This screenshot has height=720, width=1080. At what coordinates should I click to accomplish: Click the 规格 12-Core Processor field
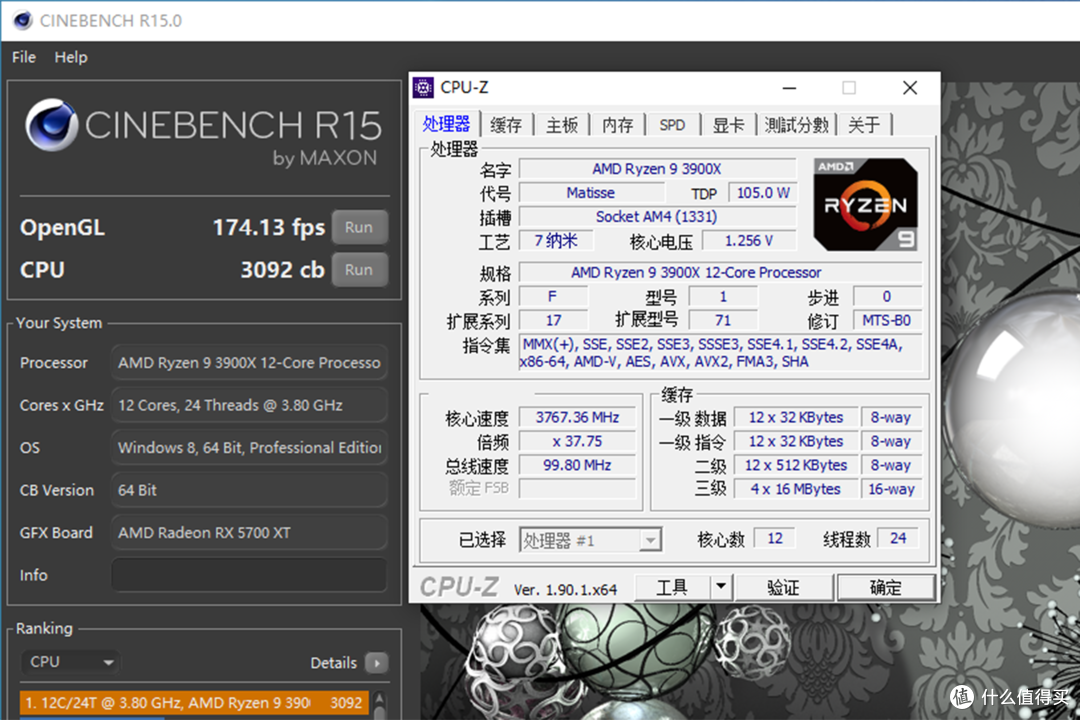click(x=720, y=272)
